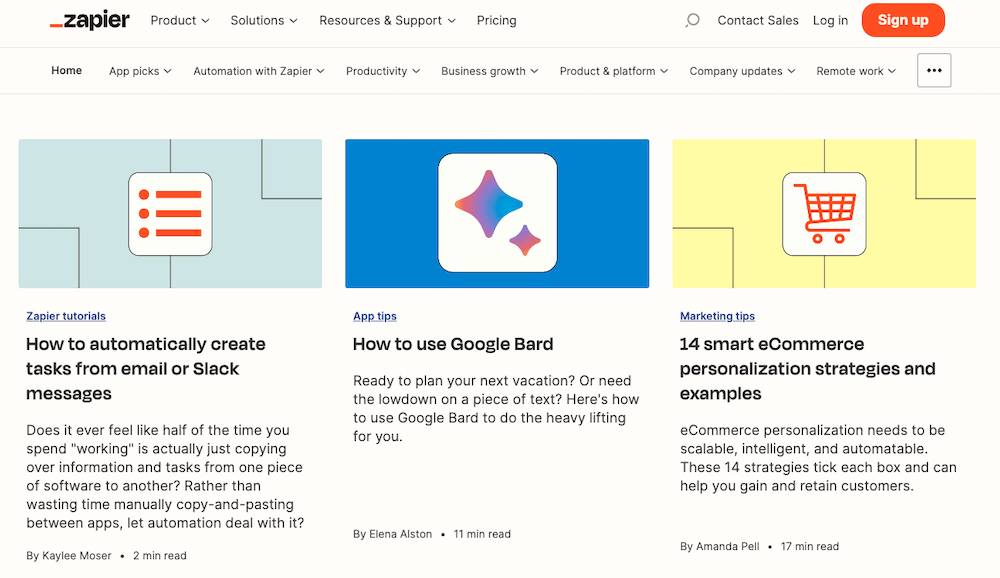Open the search magnifier icon

692,20
